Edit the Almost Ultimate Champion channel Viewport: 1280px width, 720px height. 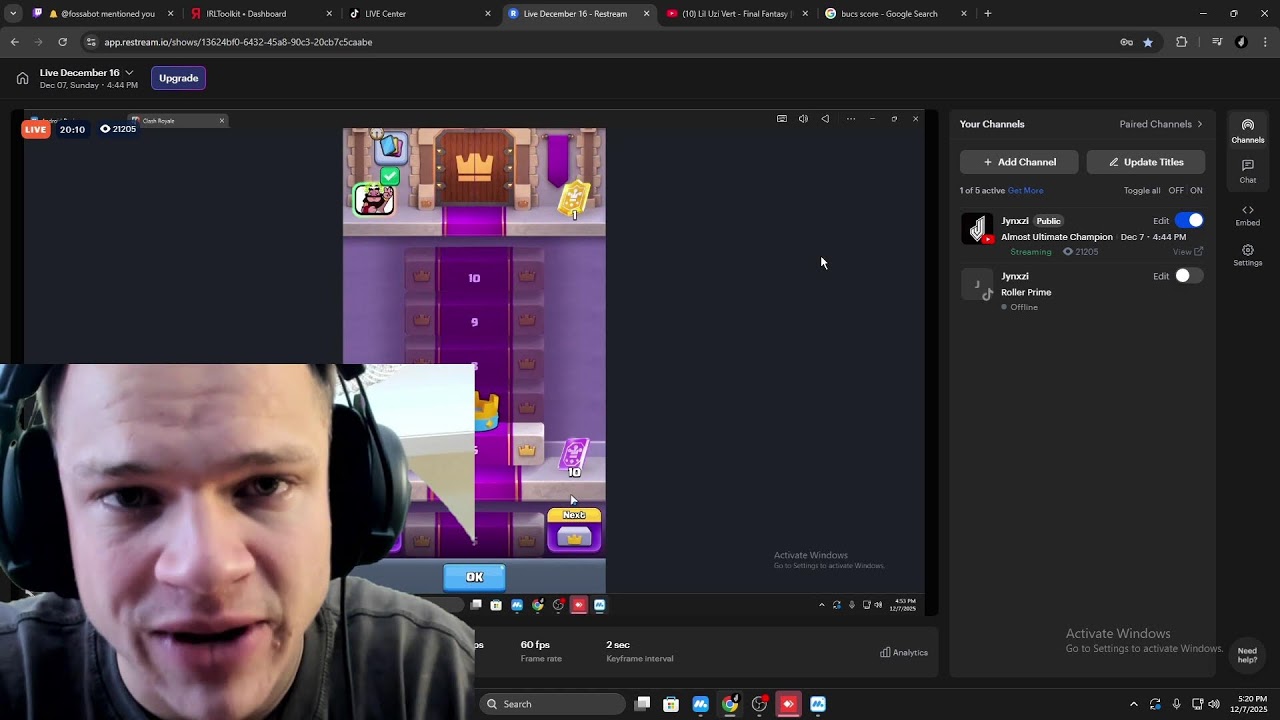point(1161,221)
